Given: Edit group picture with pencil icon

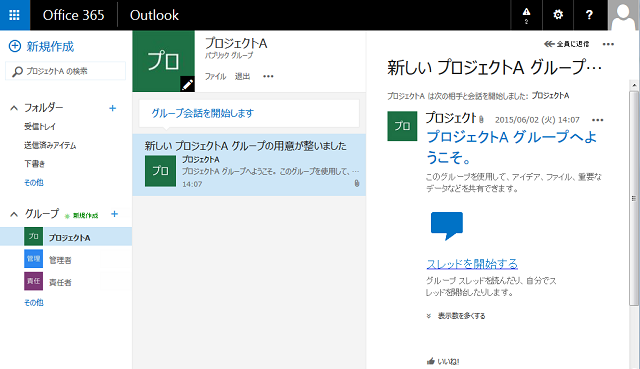Looking at the screenshot, I should coord(187,84).
